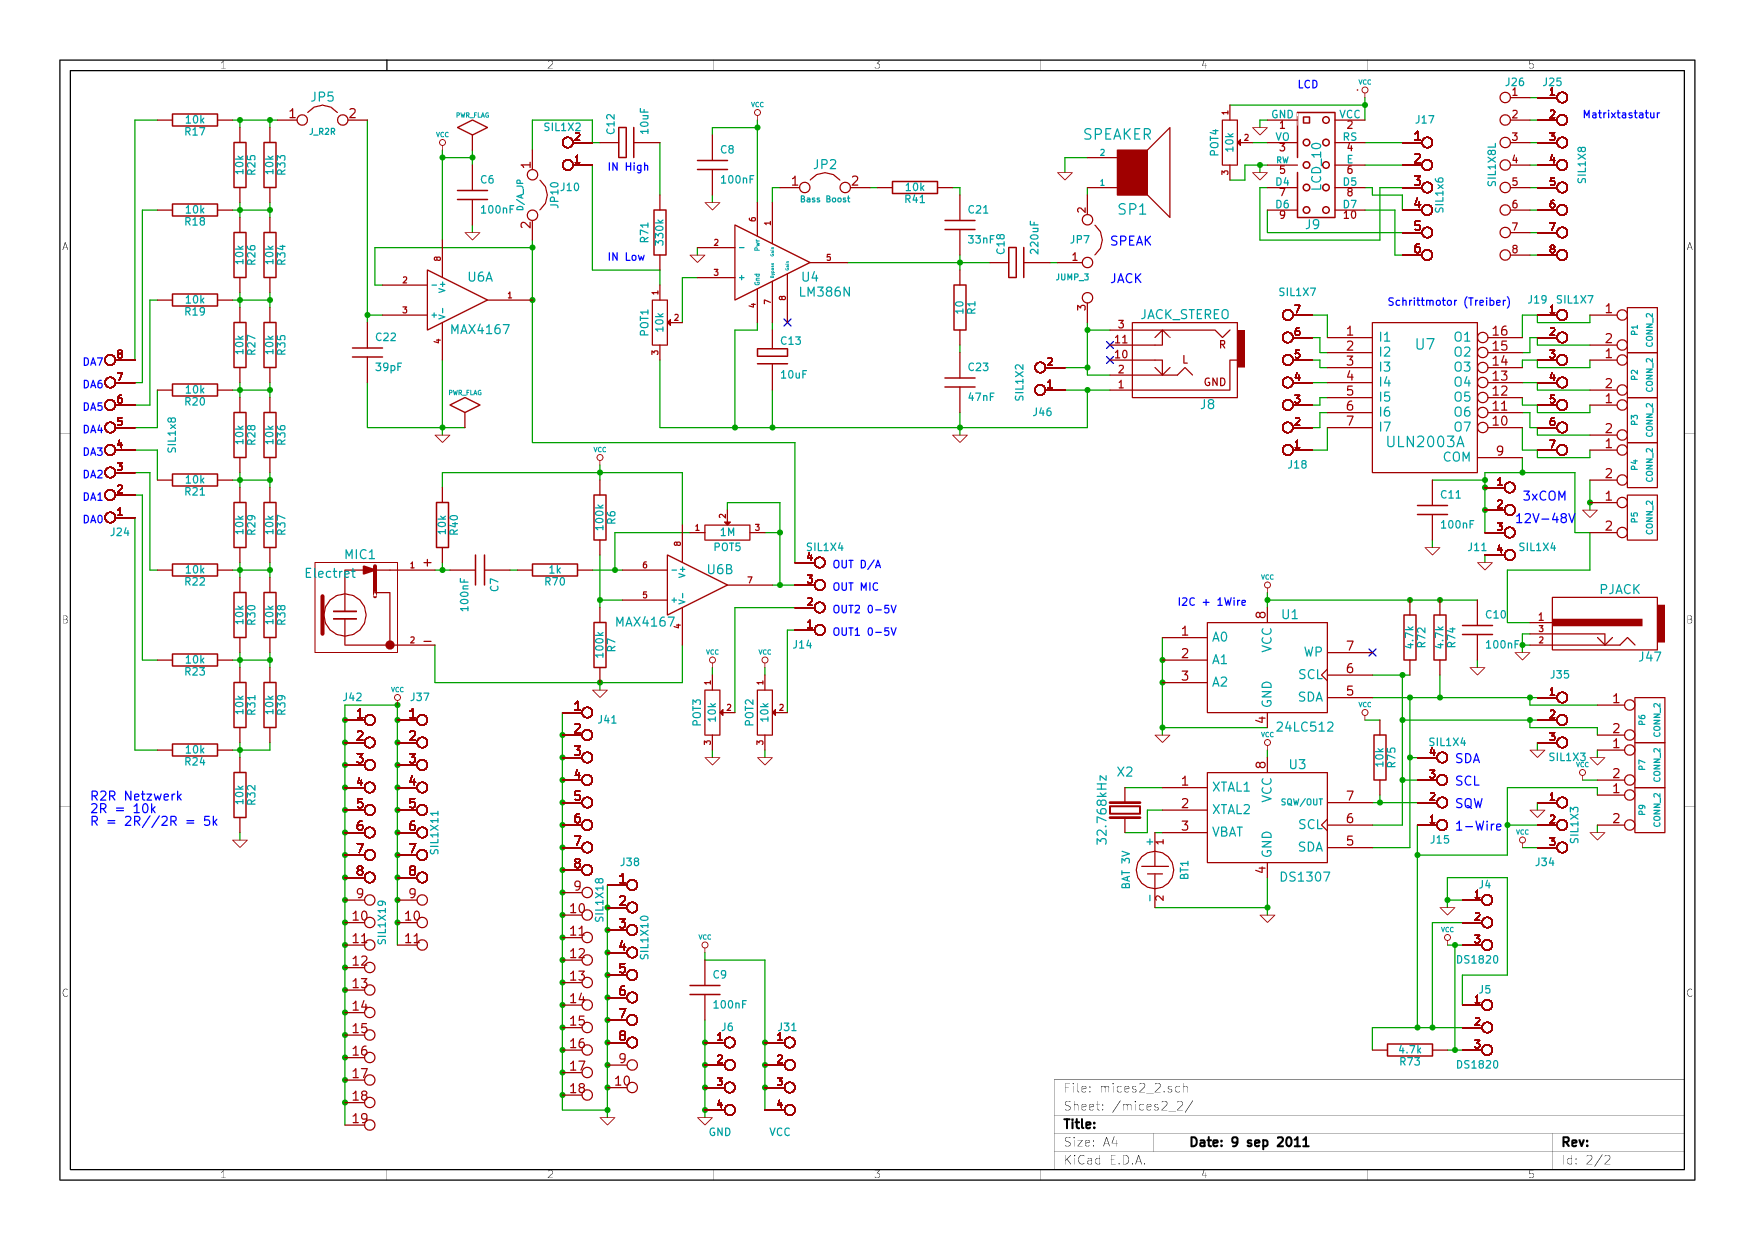Click the 'IN High' label

click(x=628, y=167)
